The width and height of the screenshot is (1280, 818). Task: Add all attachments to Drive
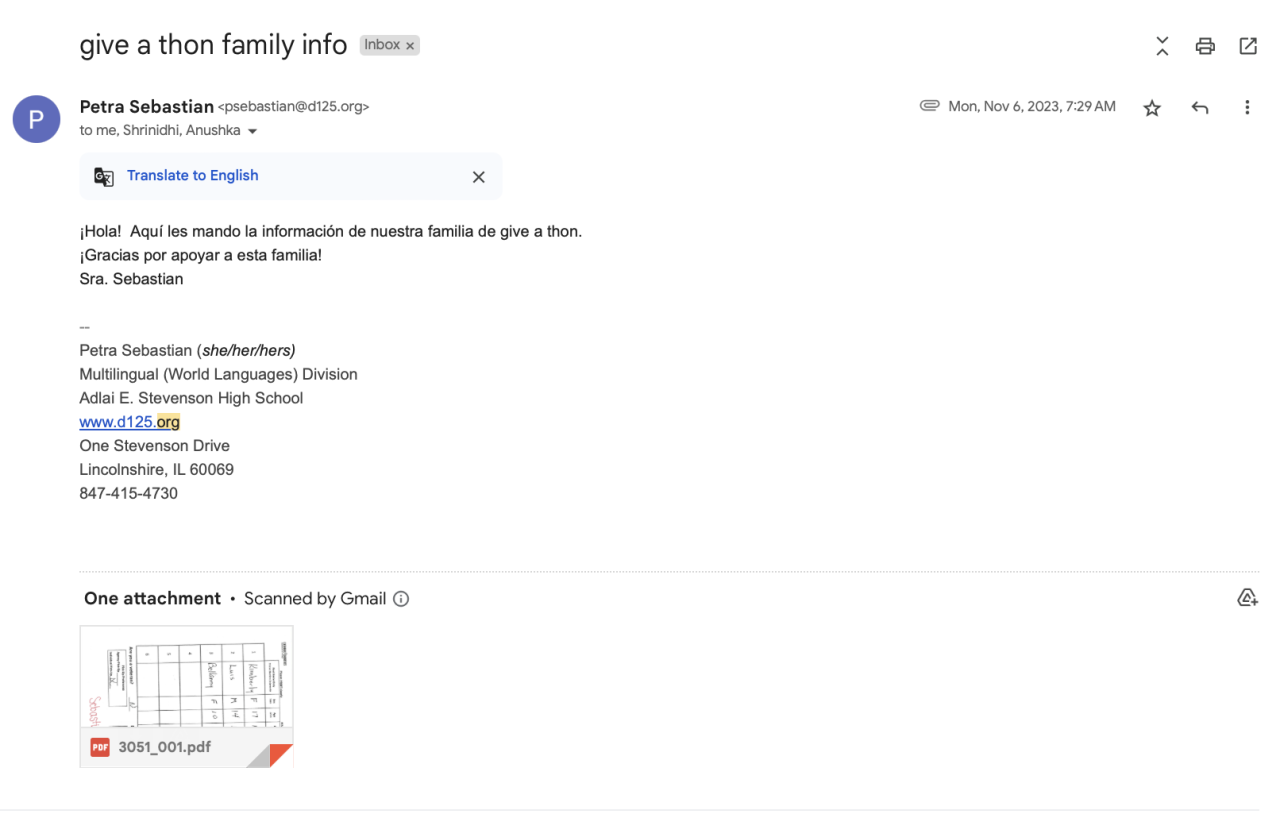[x=1247, y=598]
